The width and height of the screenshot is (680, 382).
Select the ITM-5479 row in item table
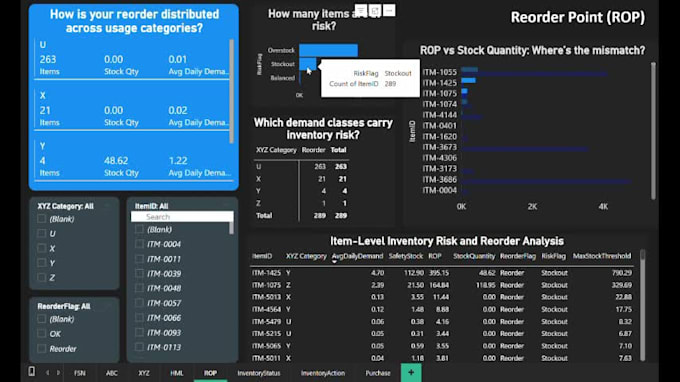[x=442, y=322]
